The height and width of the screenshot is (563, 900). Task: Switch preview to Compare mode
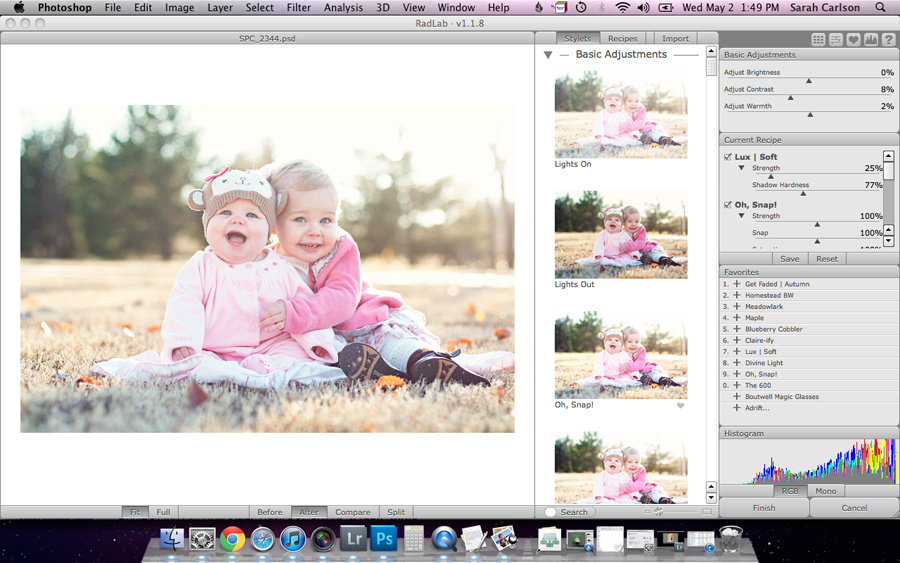[352, 512]
